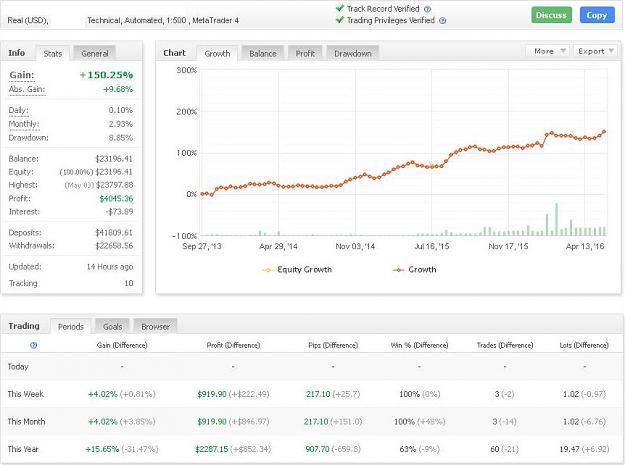The width and height of the screenshot is (625, 465).
Task: Click the Withdrawals value $22658.56
Action: click(114, 245)
